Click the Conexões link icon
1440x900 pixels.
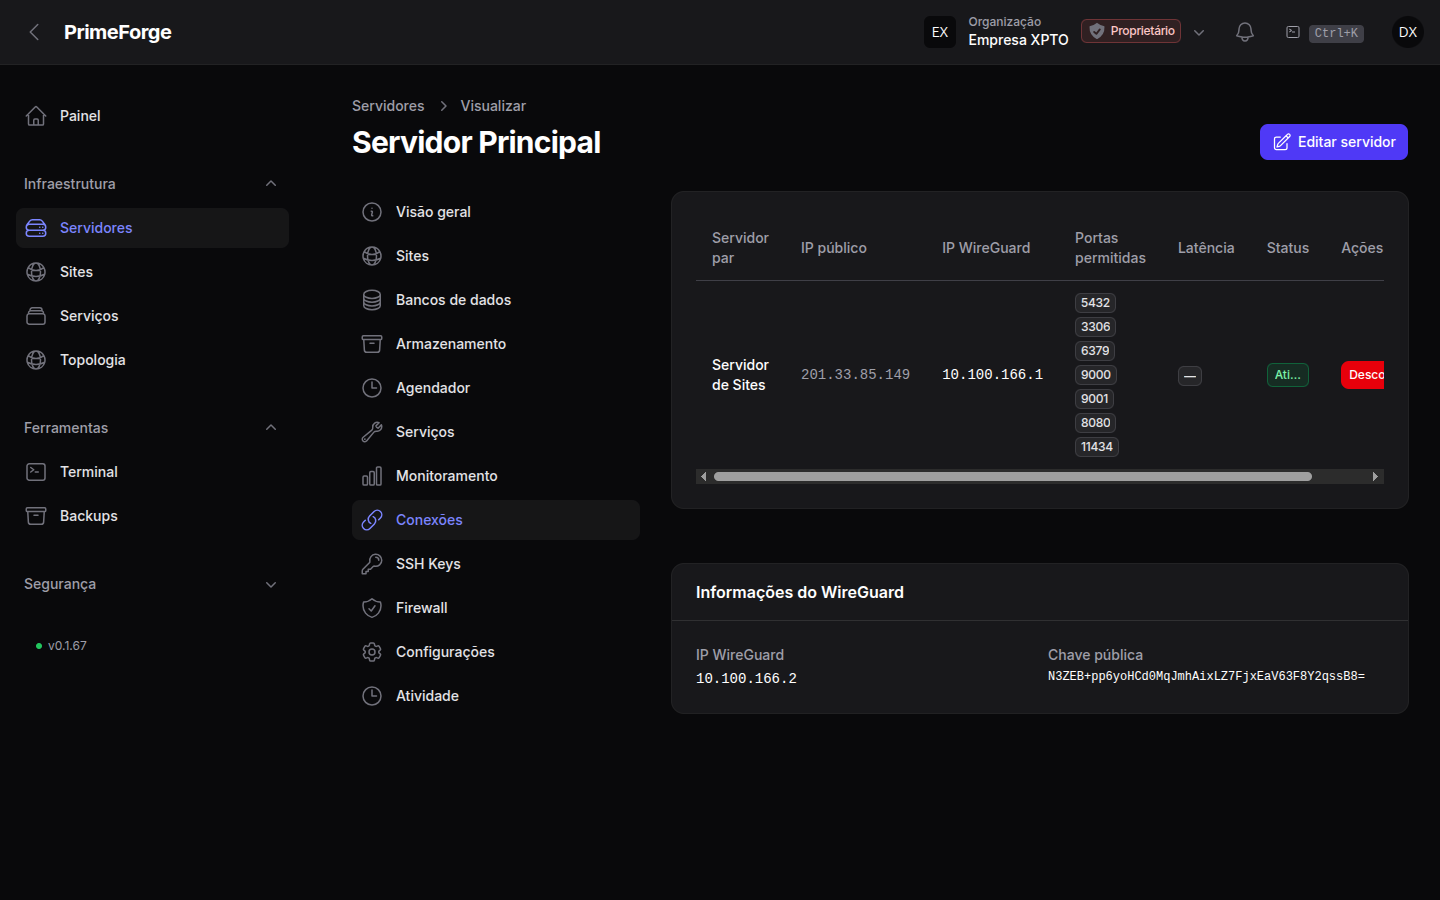point(372,520)
